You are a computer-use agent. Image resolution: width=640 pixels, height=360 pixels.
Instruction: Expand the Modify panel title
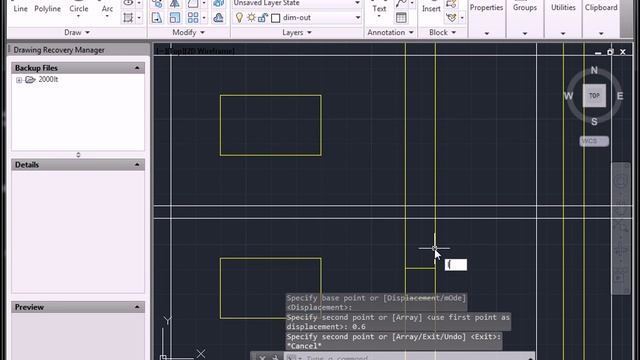pyautogui.click(x=188, y=32)
